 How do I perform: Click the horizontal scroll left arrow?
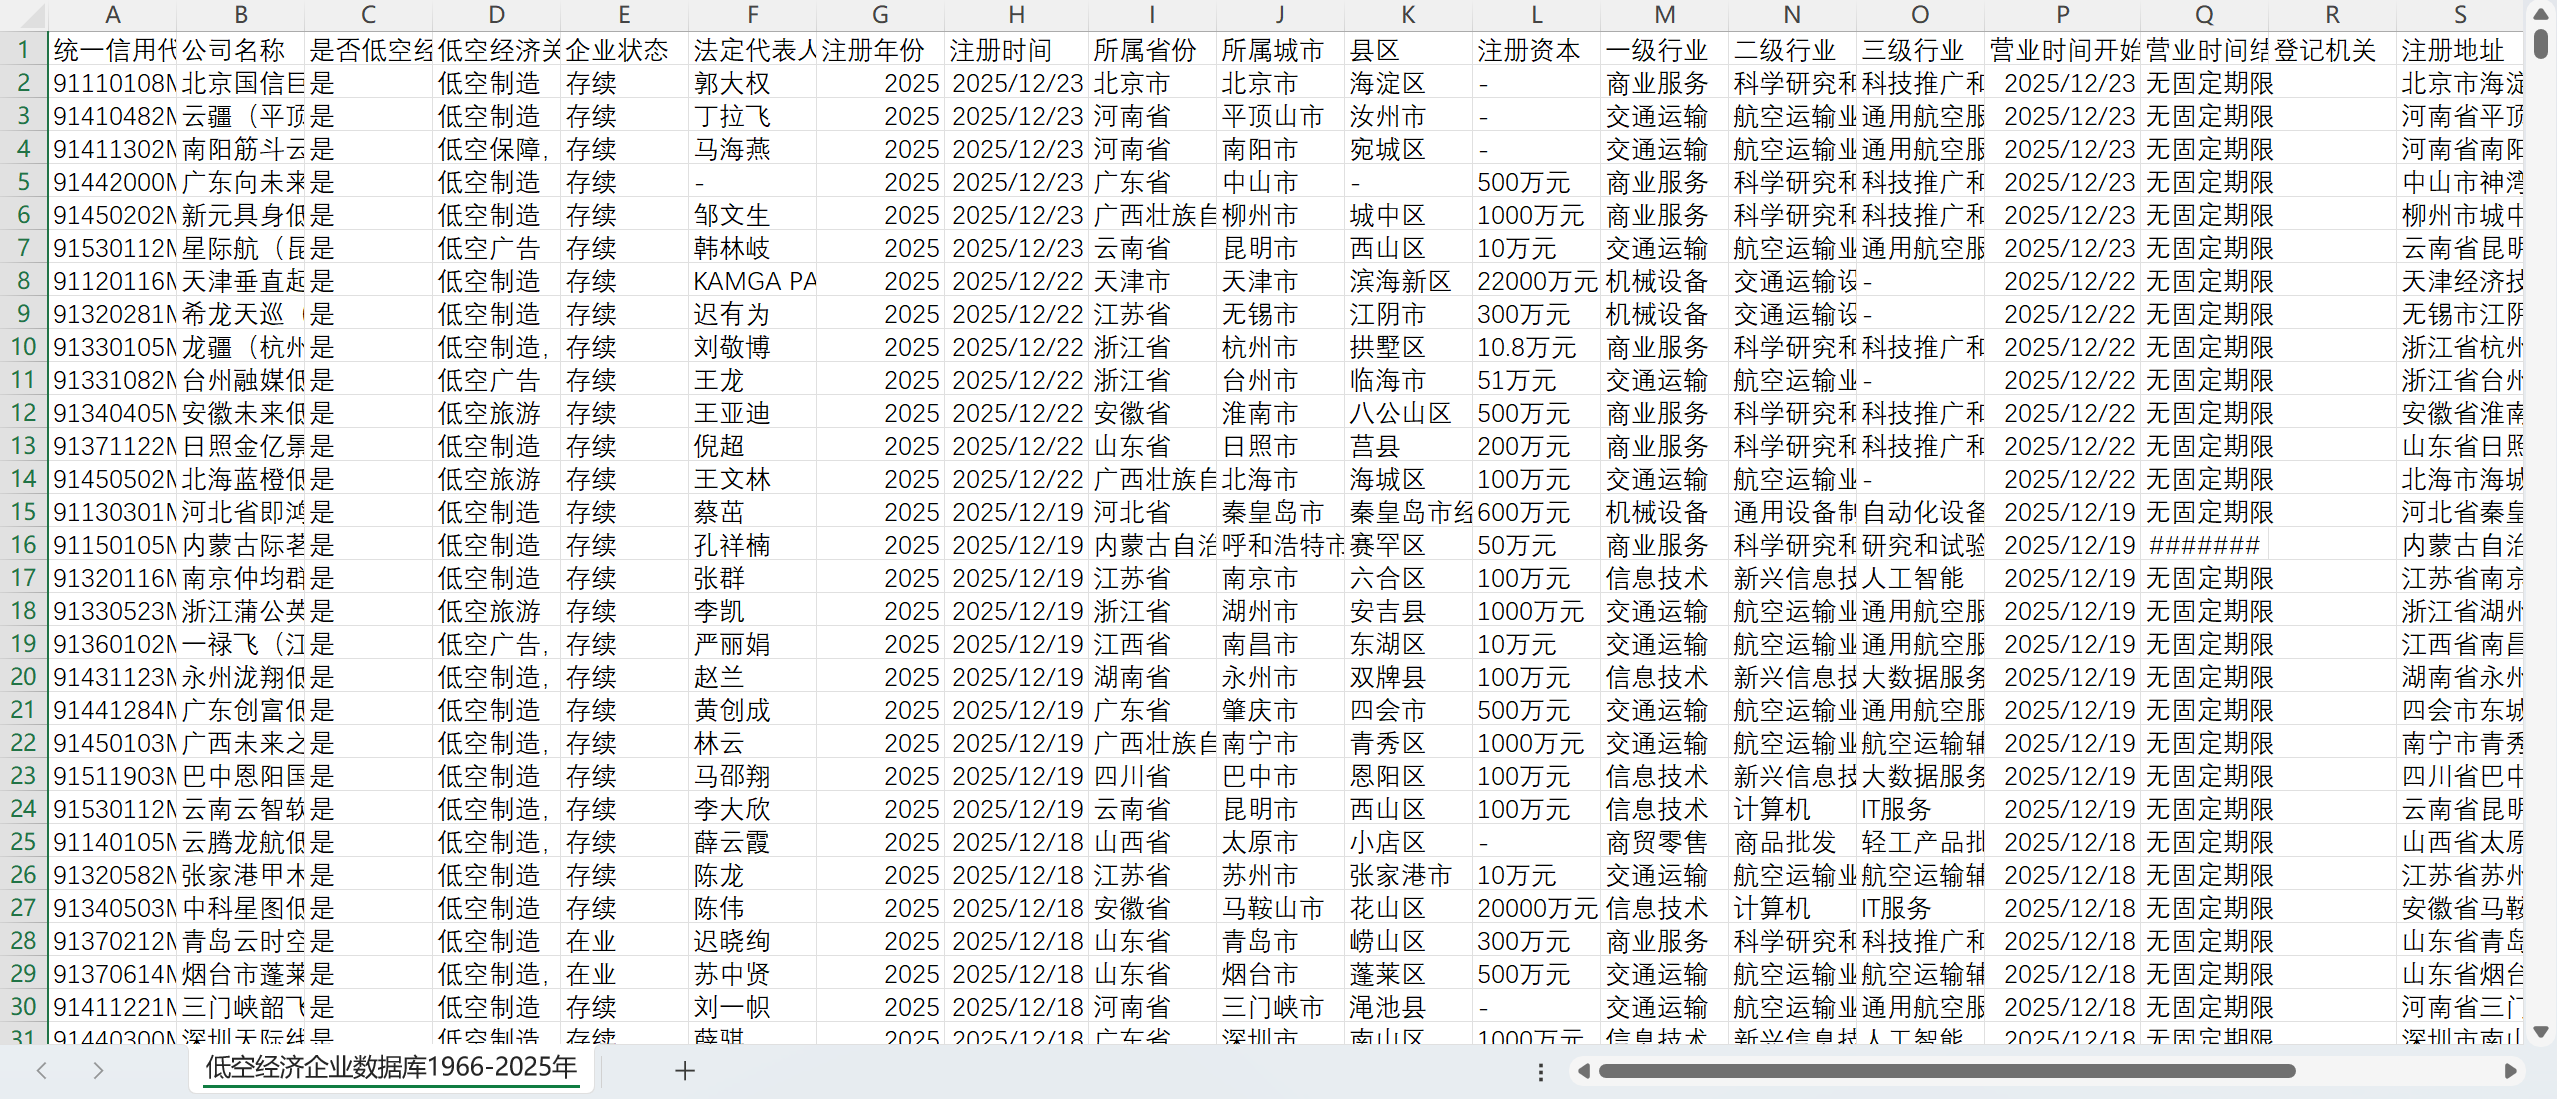click(x=1583, y=1071)
